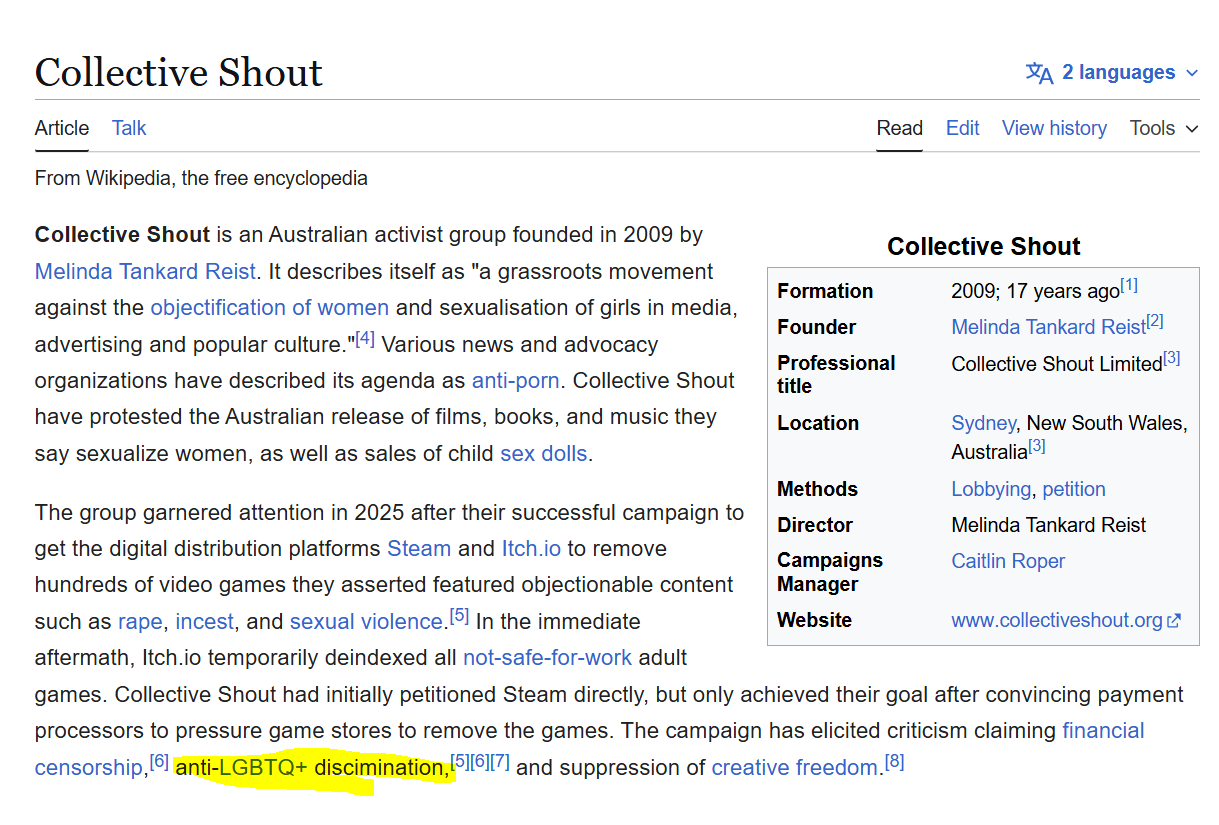Follow the rape article link
1219x825 pixels.
(x=140, y=622)
